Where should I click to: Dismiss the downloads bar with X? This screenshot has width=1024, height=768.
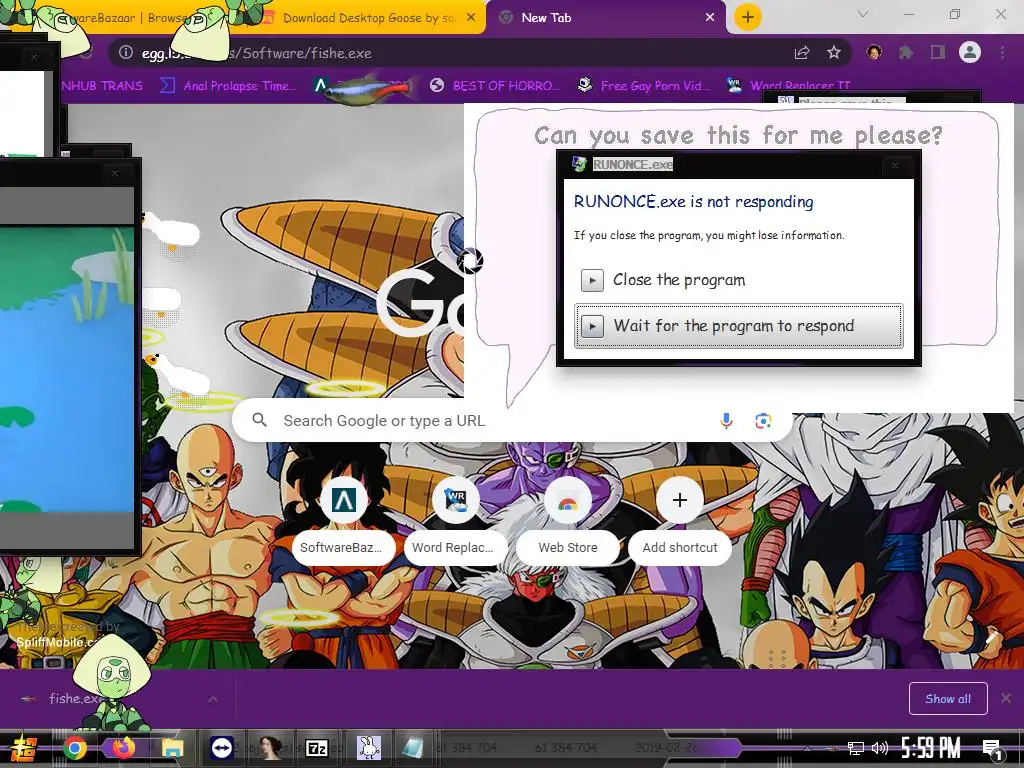tap(1006, 698)
